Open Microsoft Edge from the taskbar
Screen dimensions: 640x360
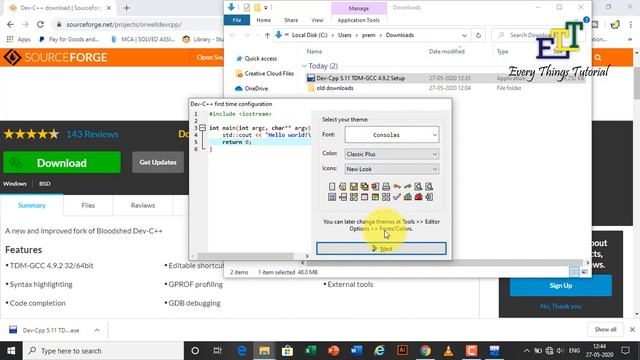(242, 351)
